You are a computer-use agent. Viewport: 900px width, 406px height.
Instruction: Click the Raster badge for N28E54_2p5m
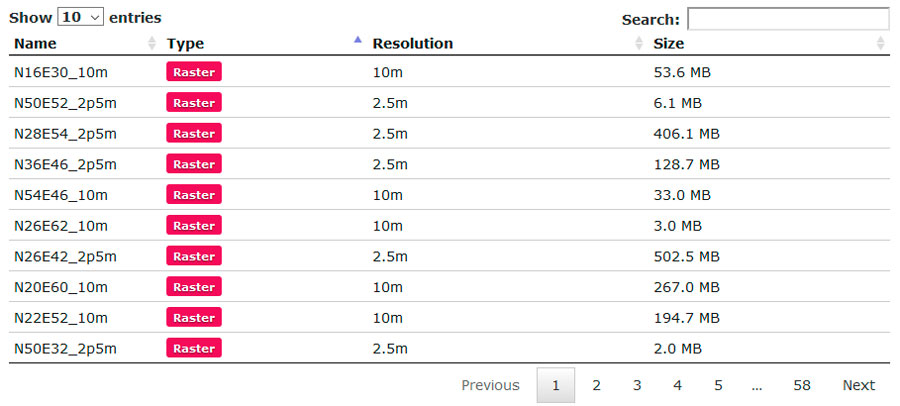point(194,133)
